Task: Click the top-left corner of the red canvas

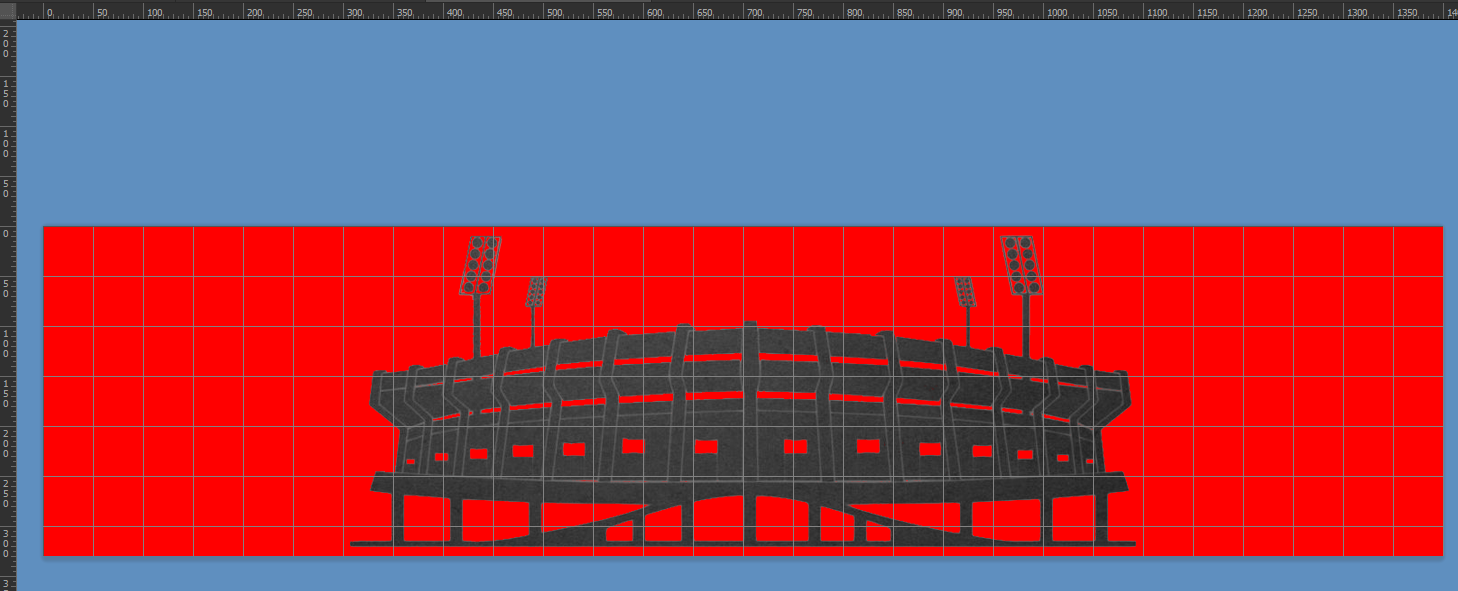Action: tap(45, 228)
